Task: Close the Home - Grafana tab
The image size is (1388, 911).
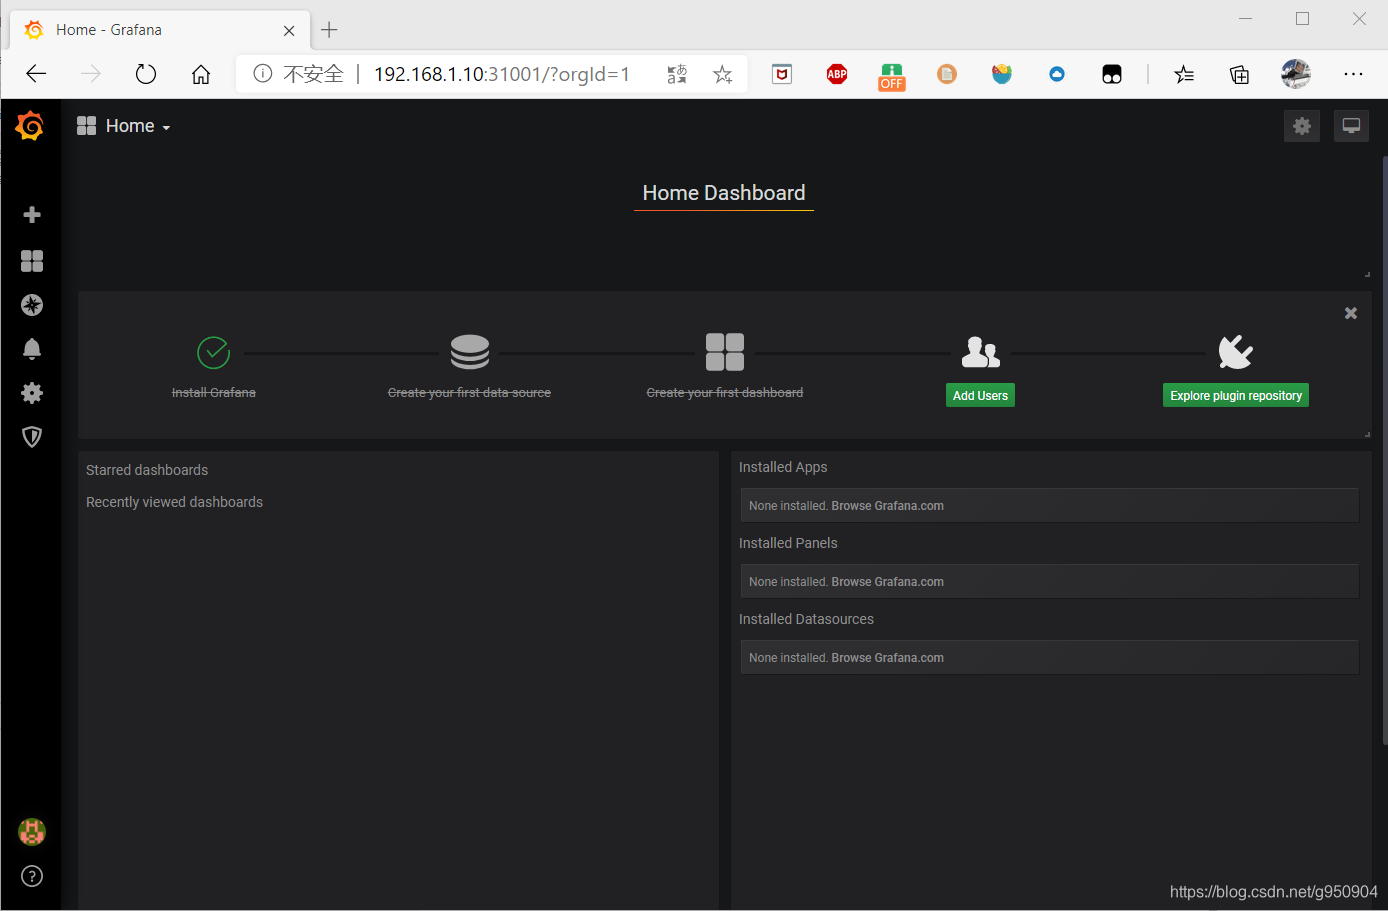Action: pos(289,30)
